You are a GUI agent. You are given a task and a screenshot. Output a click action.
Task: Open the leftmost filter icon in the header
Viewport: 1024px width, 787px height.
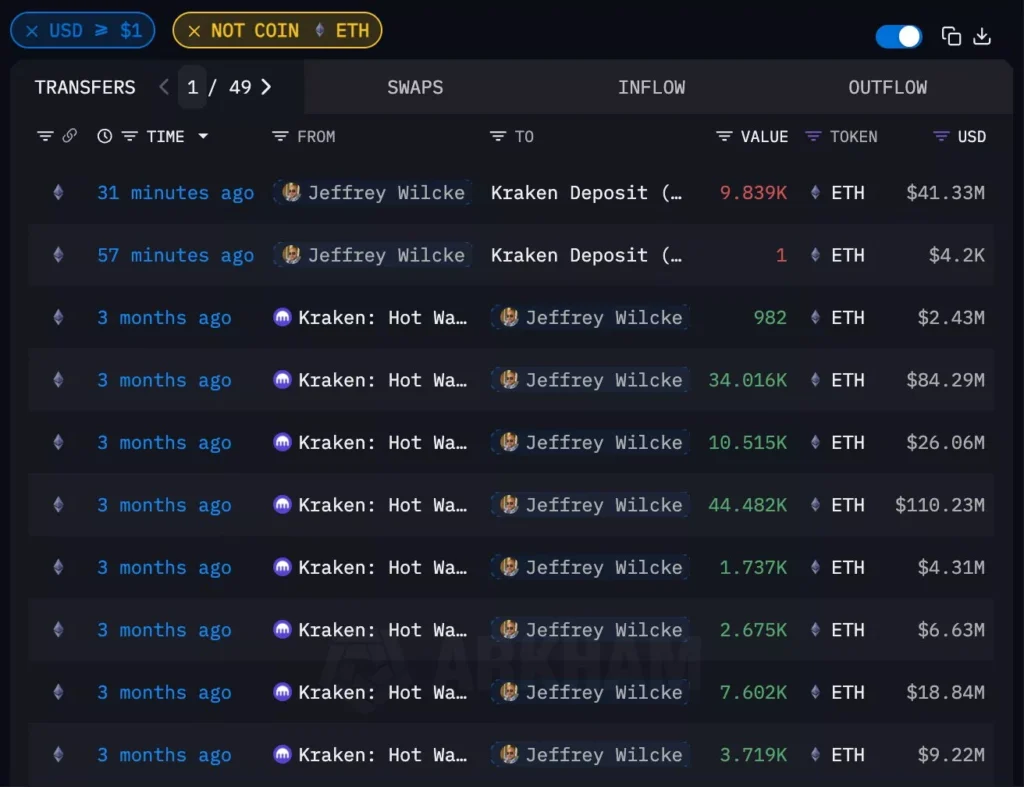45,136
